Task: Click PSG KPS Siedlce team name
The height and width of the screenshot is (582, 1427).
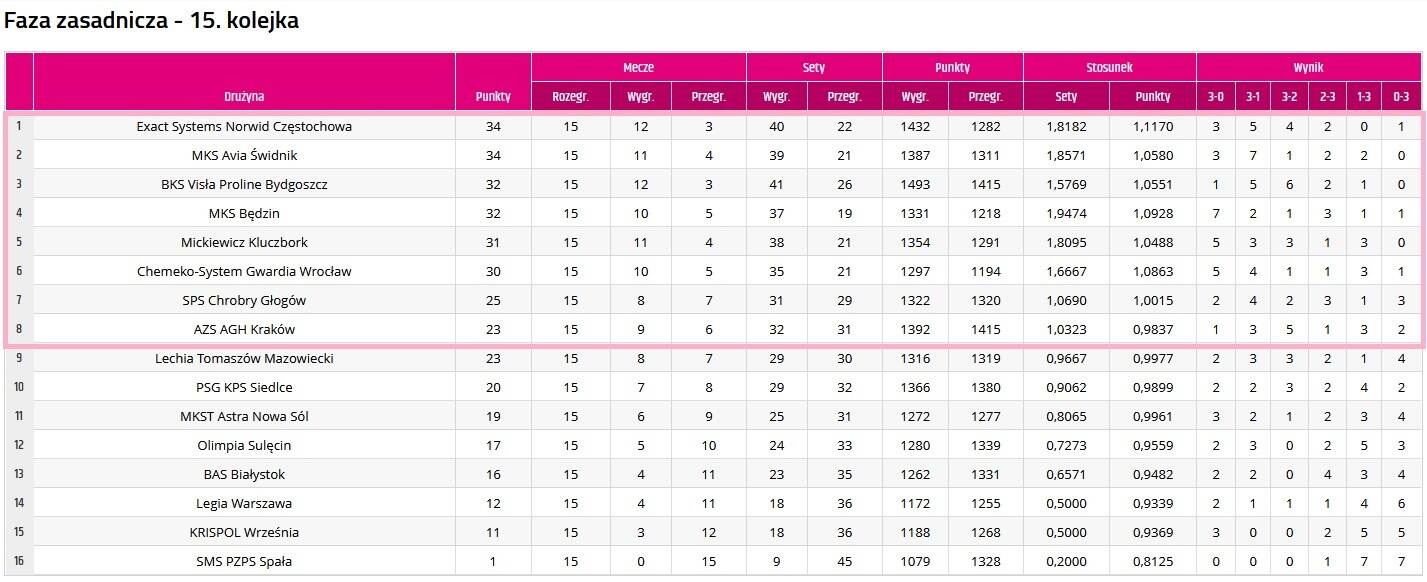Action: click(x=244, y=388)
